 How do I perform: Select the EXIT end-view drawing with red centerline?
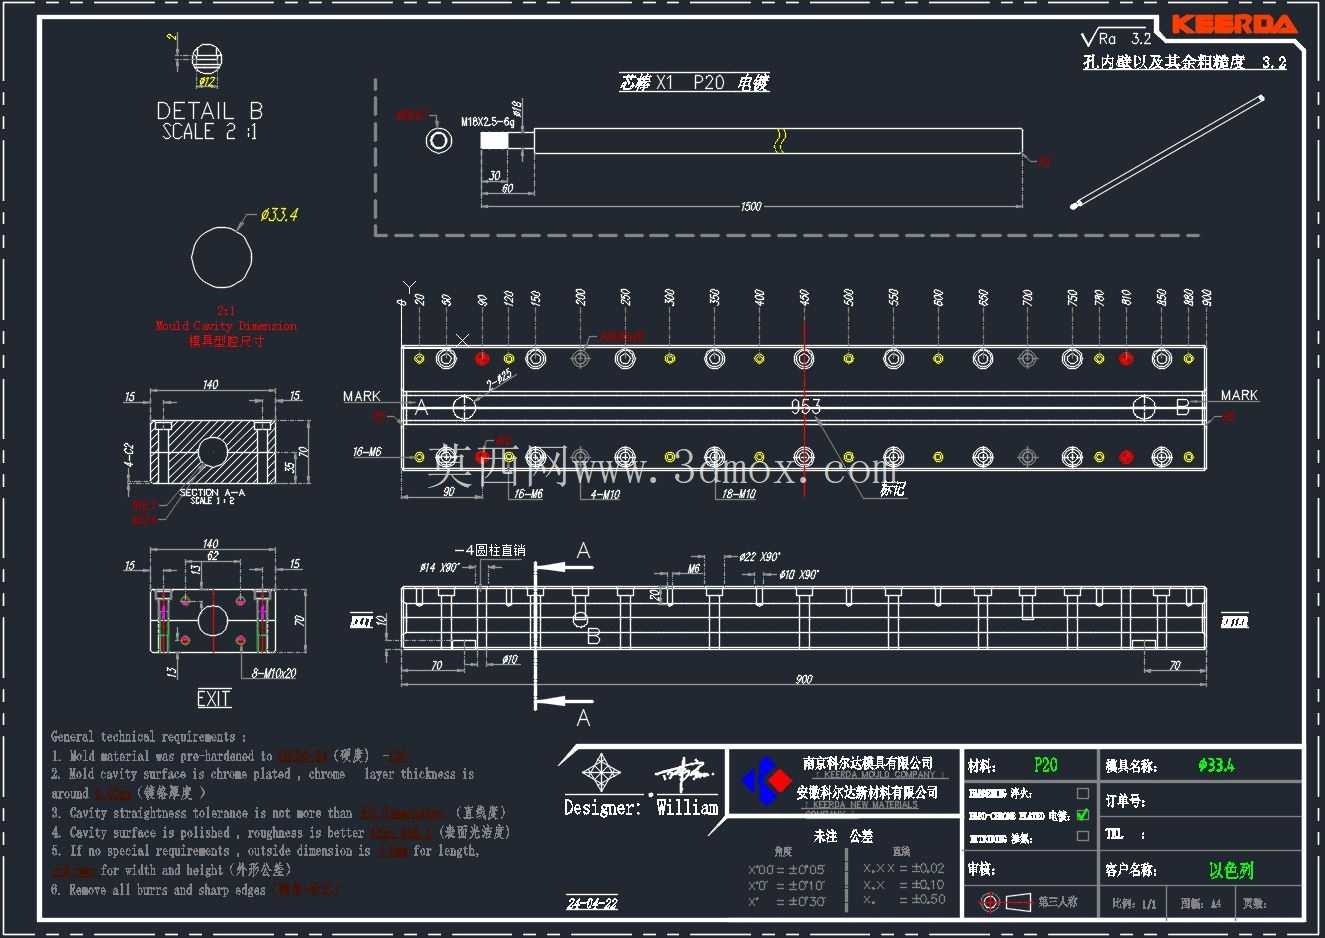pyautogui.click(x=211, y=621)
